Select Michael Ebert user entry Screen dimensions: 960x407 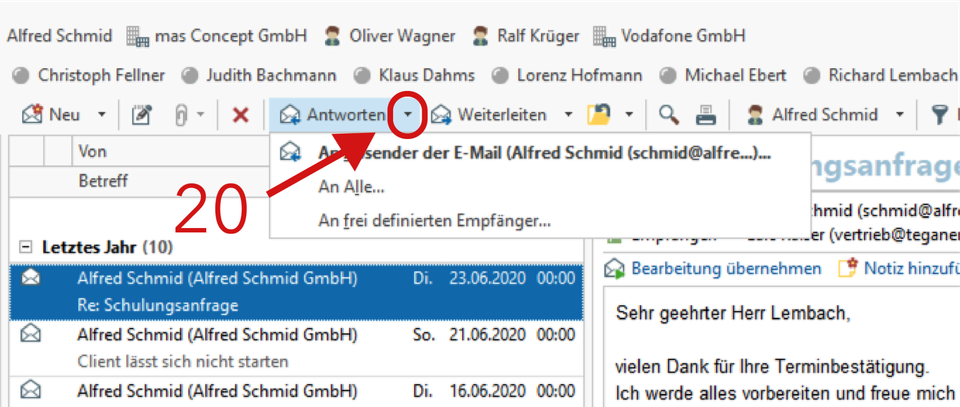tap(723, 75)
